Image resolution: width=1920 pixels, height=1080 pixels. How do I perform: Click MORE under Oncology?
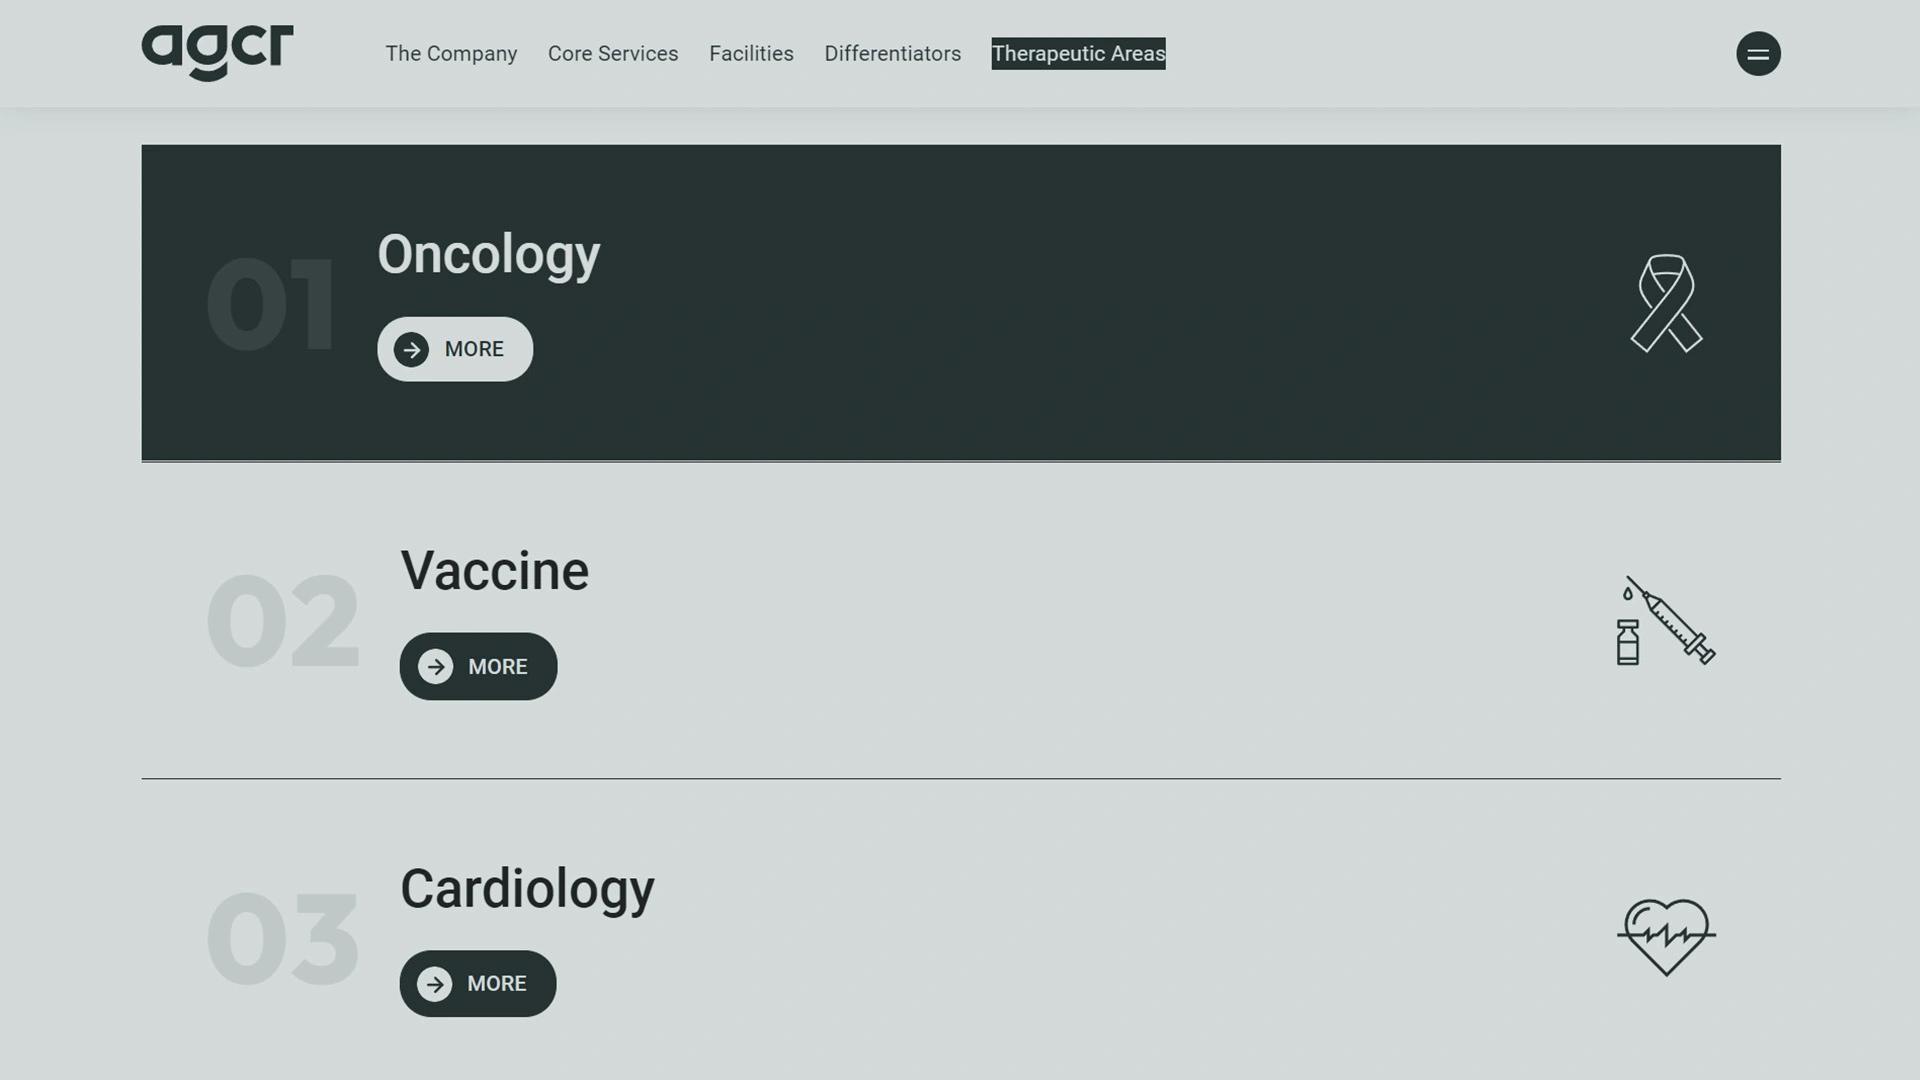(x=455, y=349)
